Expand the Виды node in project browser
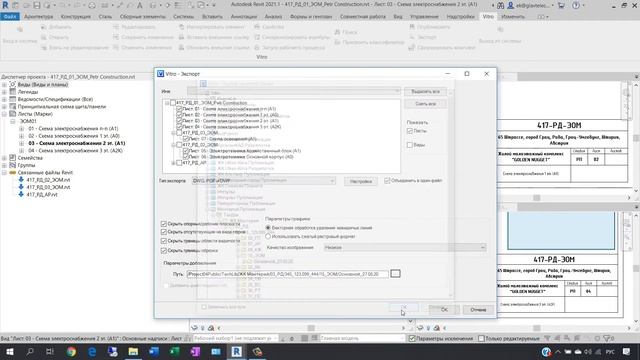Screen dimensions: 640x360 (4, 84)
